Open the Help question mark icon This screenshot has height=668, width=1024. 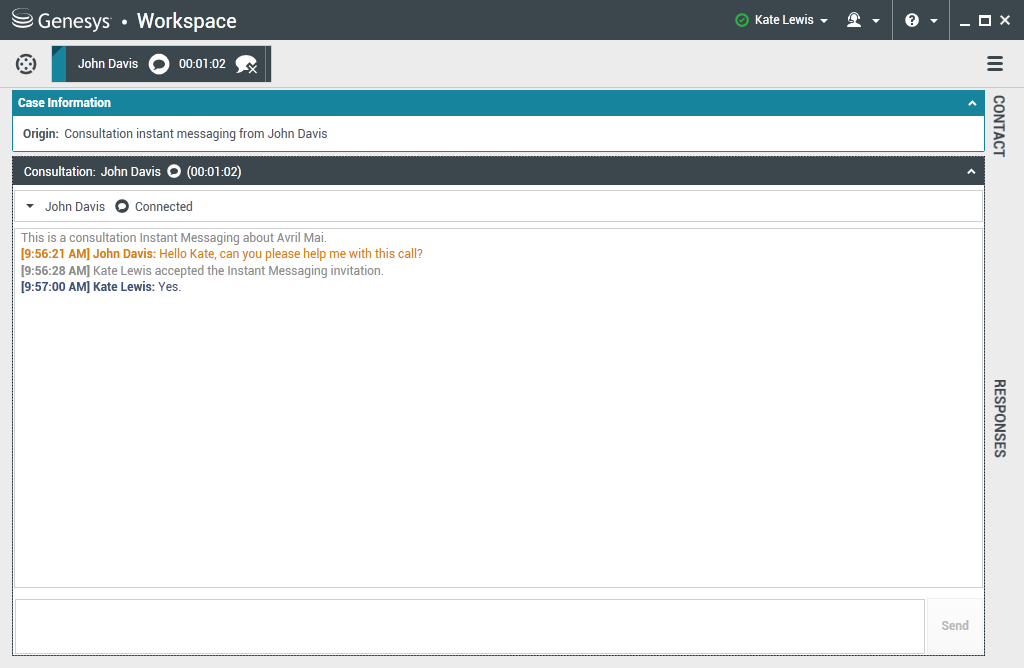(x=911, y=20)
